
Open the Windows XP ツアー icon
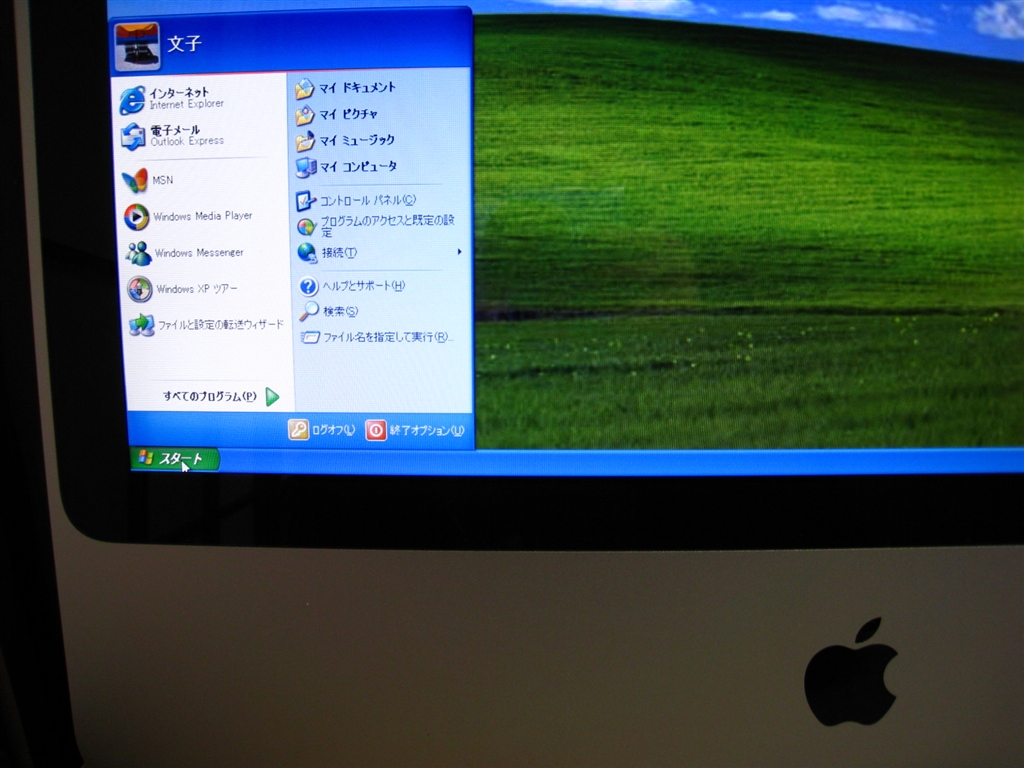coord(140,289)
